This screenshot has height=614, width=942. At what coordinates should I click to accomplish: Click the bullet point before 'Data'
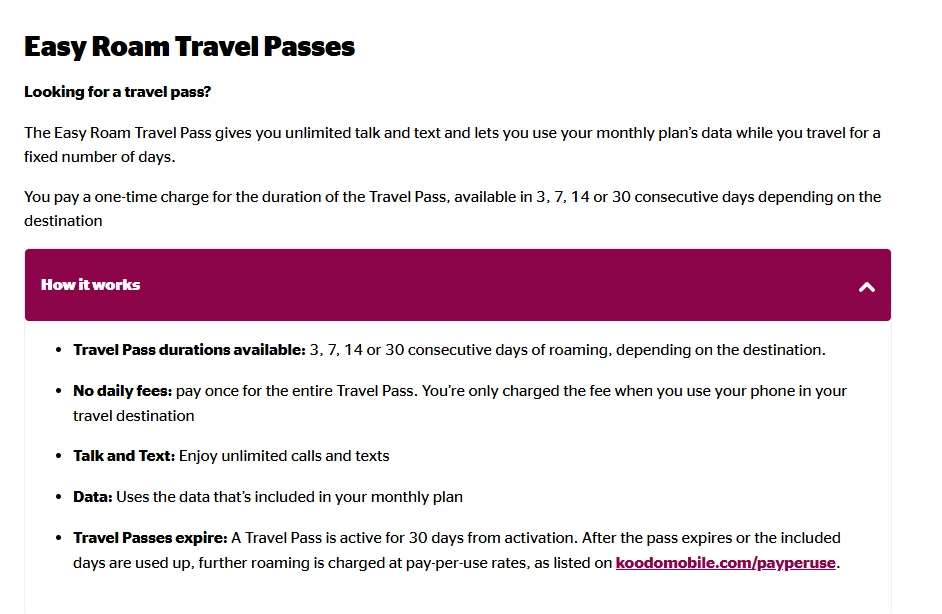pyautogui.click(x=58, y=497)
